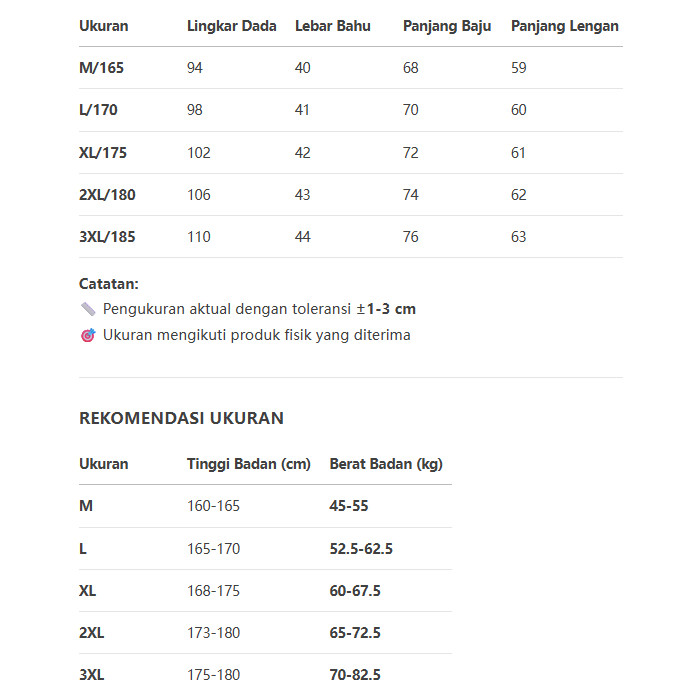Click the Panjang Baju column header
This screenshot has height=690, width=690.
pyautogui.click(x=446, y=26)
